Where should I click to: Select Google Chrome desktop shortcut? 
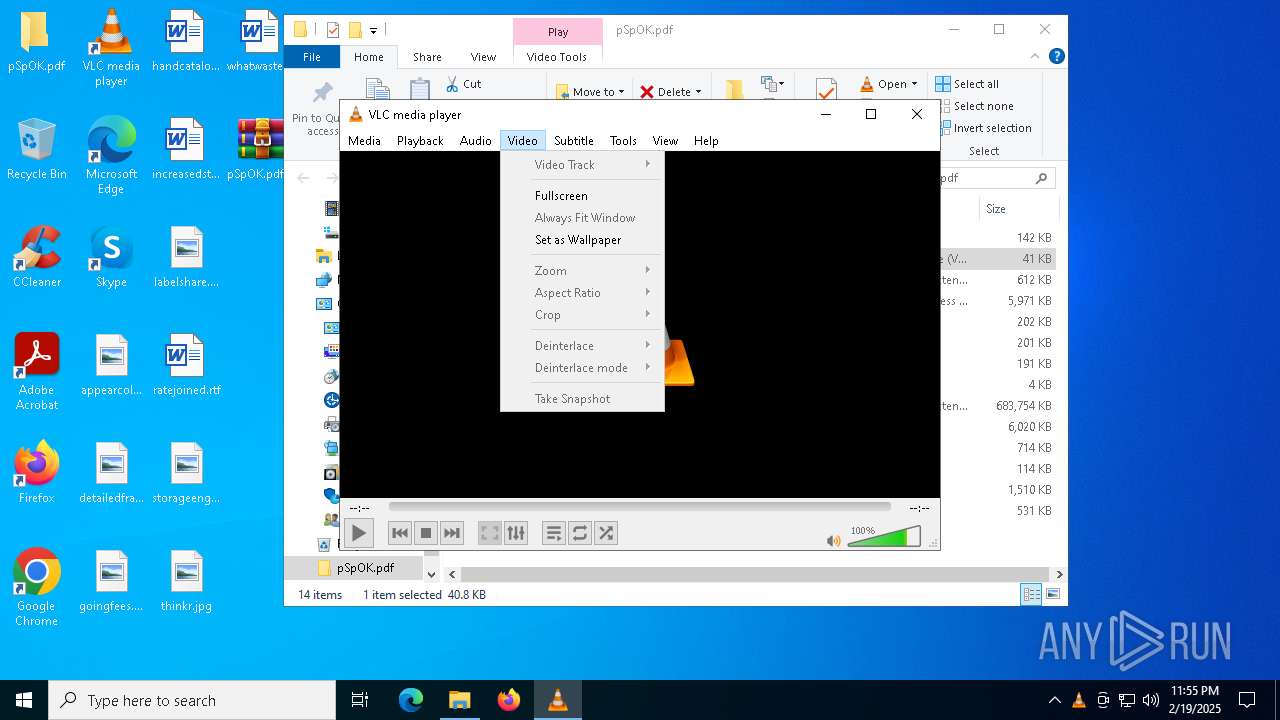coord(37,587)
